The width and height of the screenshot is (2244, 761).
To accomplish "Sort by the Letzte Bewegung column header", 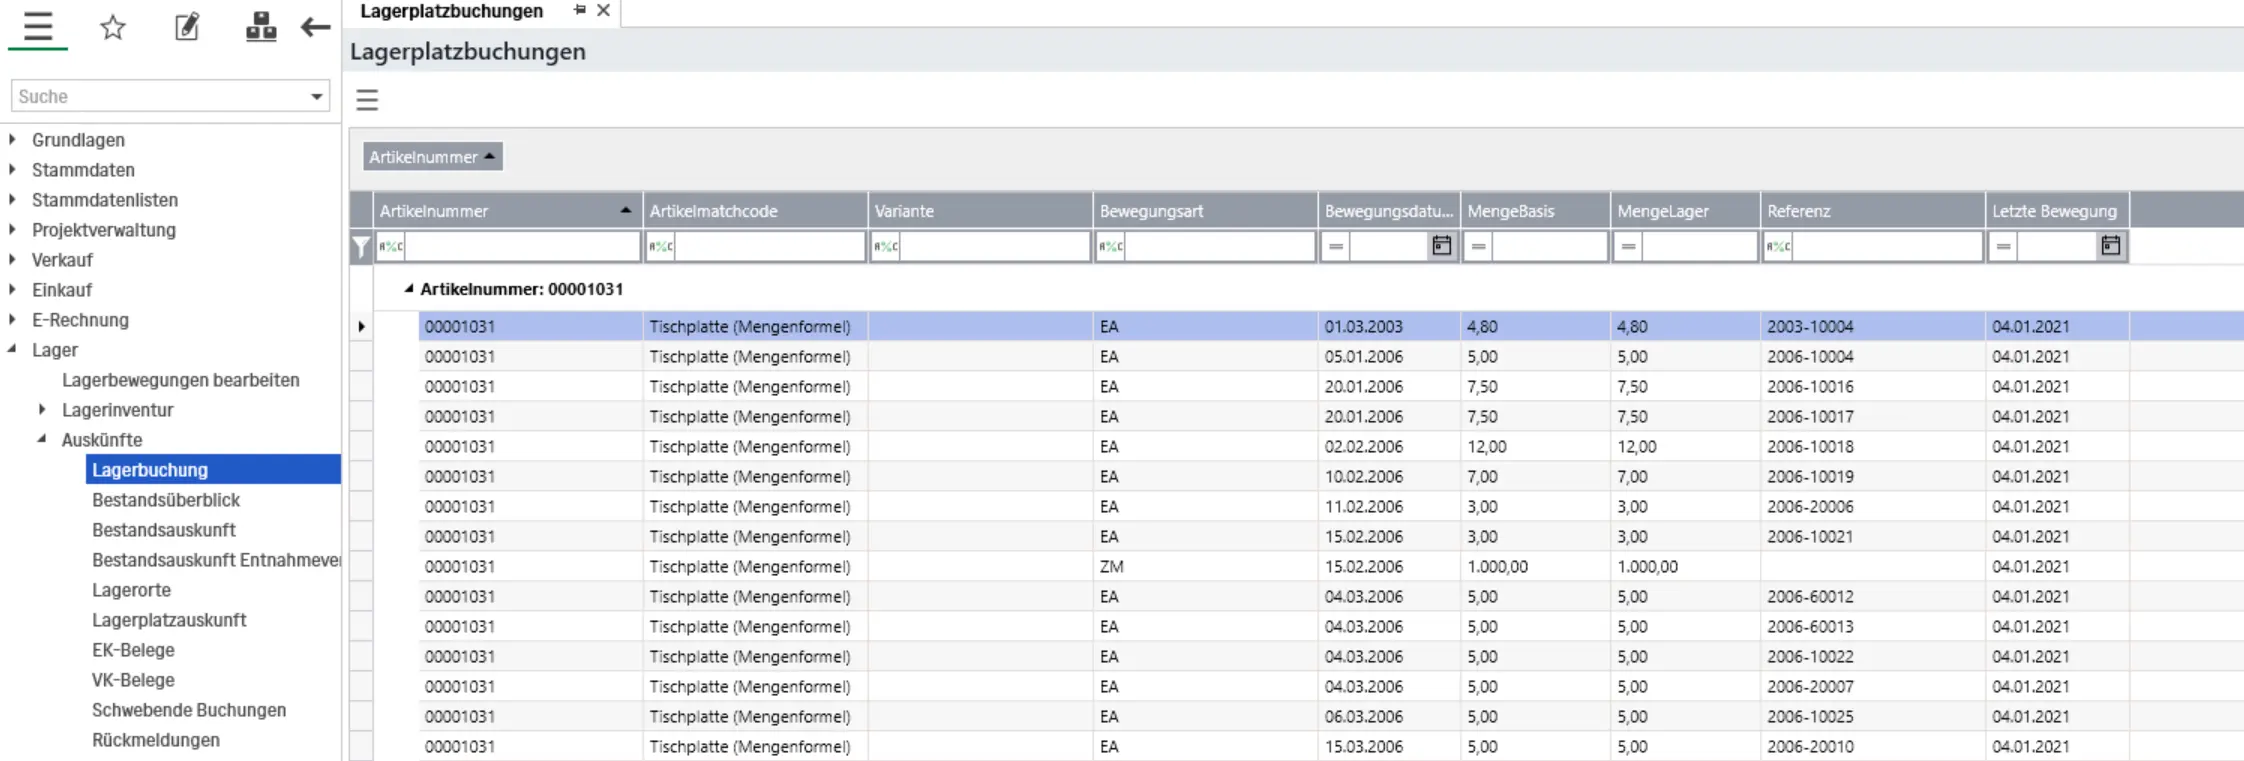I will pyautogui.click(x=2058, y=211).
